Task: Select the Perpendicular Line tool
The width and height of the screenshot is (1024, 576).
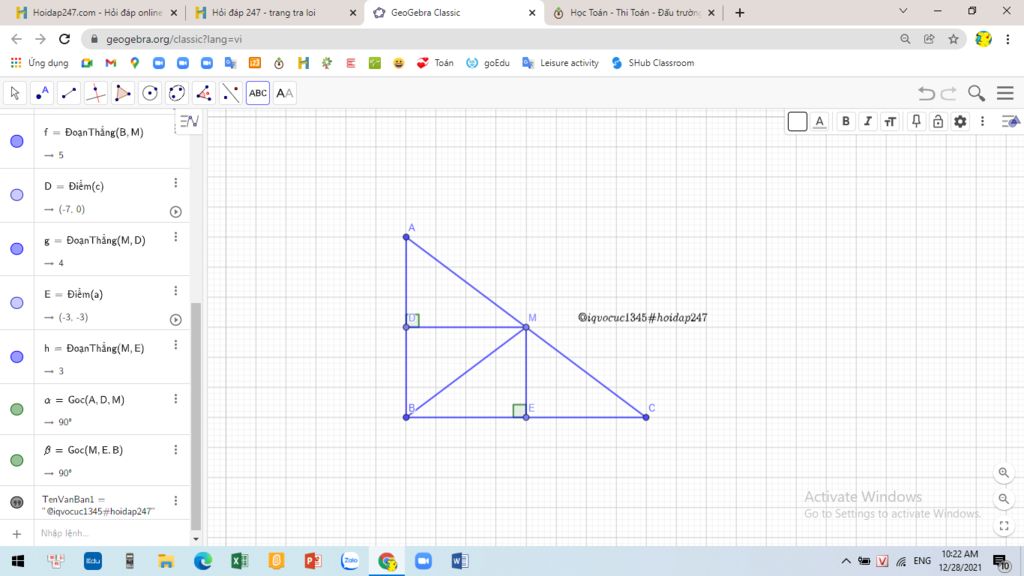Action: [x=95, y=93]
